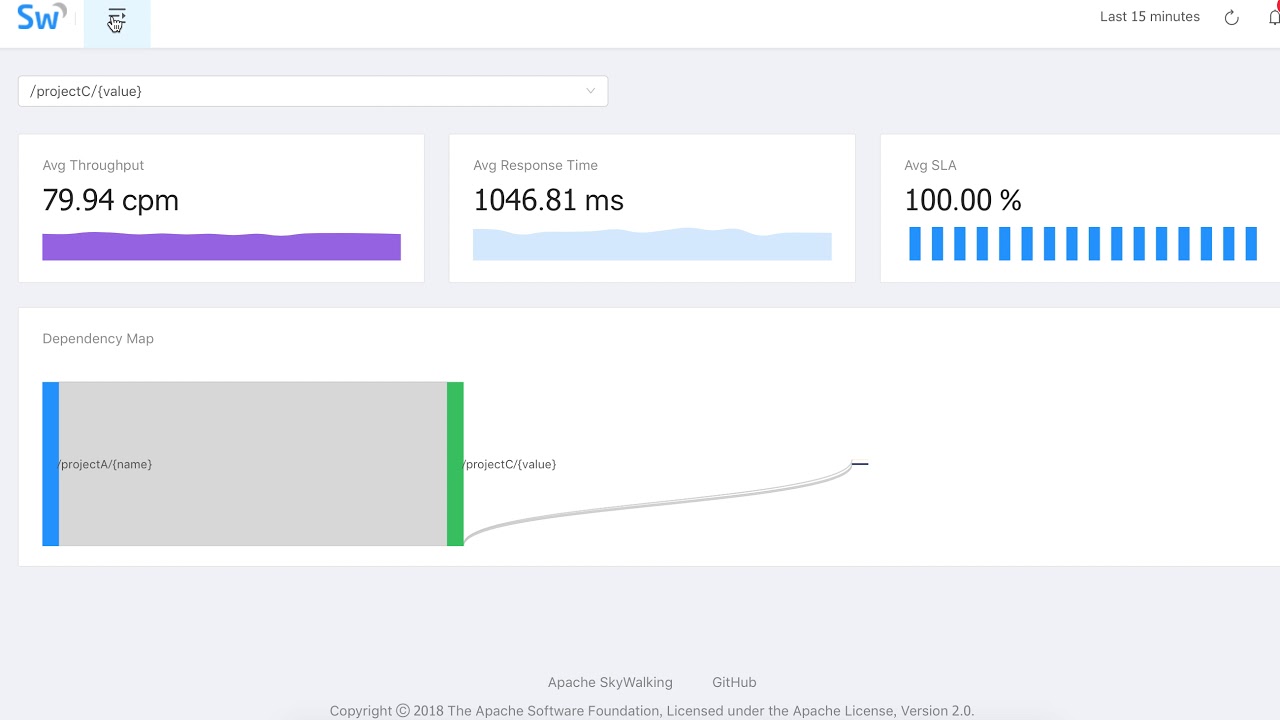Image resolution: width=1280 pixels, height=720 pixels.
Task: Expand the /projectC/{value} endpoint dropdown
Action: 313,91
